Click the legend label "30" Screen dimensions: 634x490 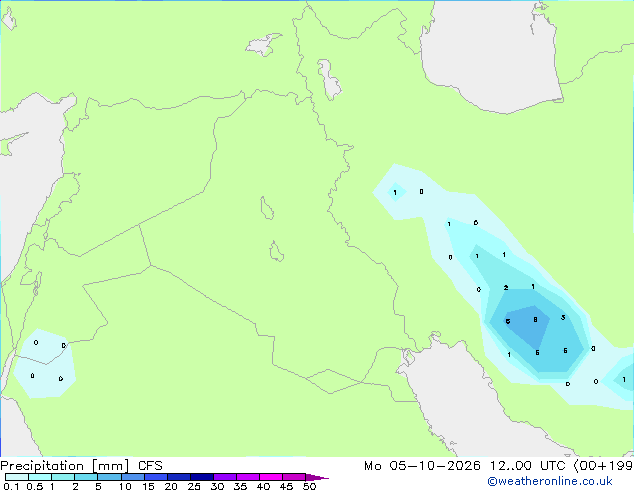(217, 486)
